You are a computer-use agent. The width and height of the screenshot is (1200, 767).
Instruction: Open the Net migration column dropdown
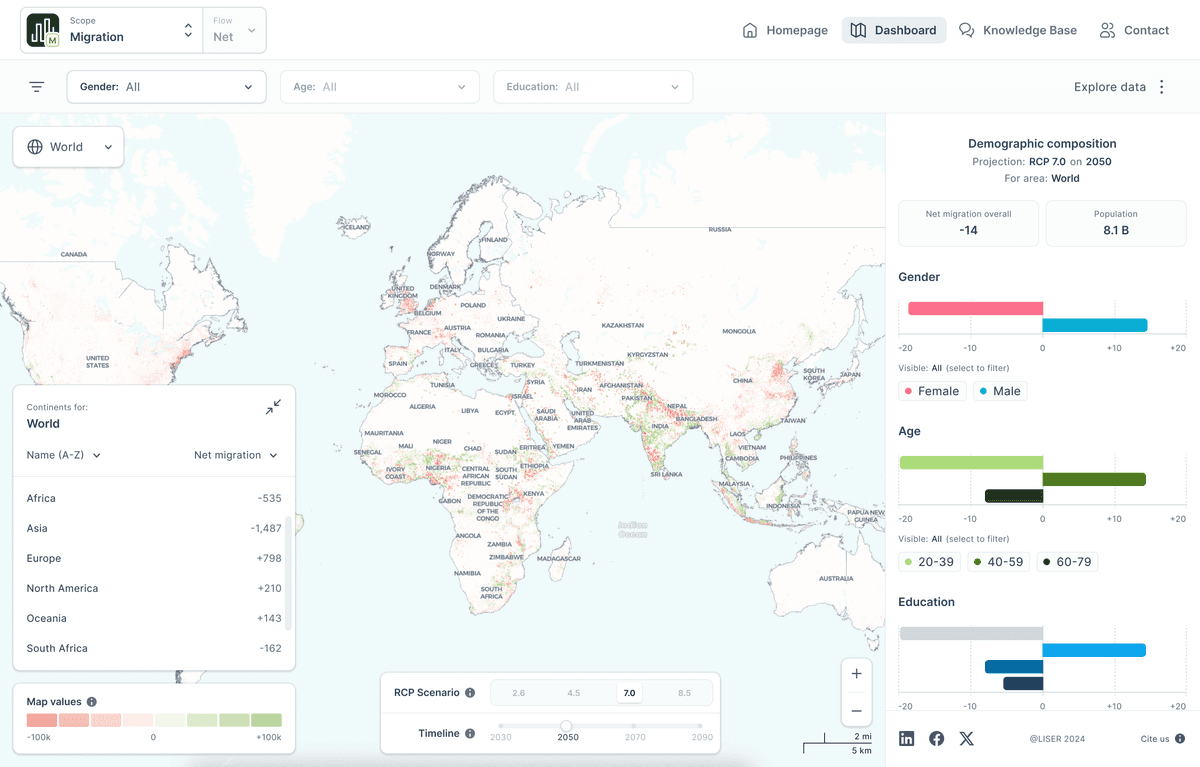(x=236, y=455)
